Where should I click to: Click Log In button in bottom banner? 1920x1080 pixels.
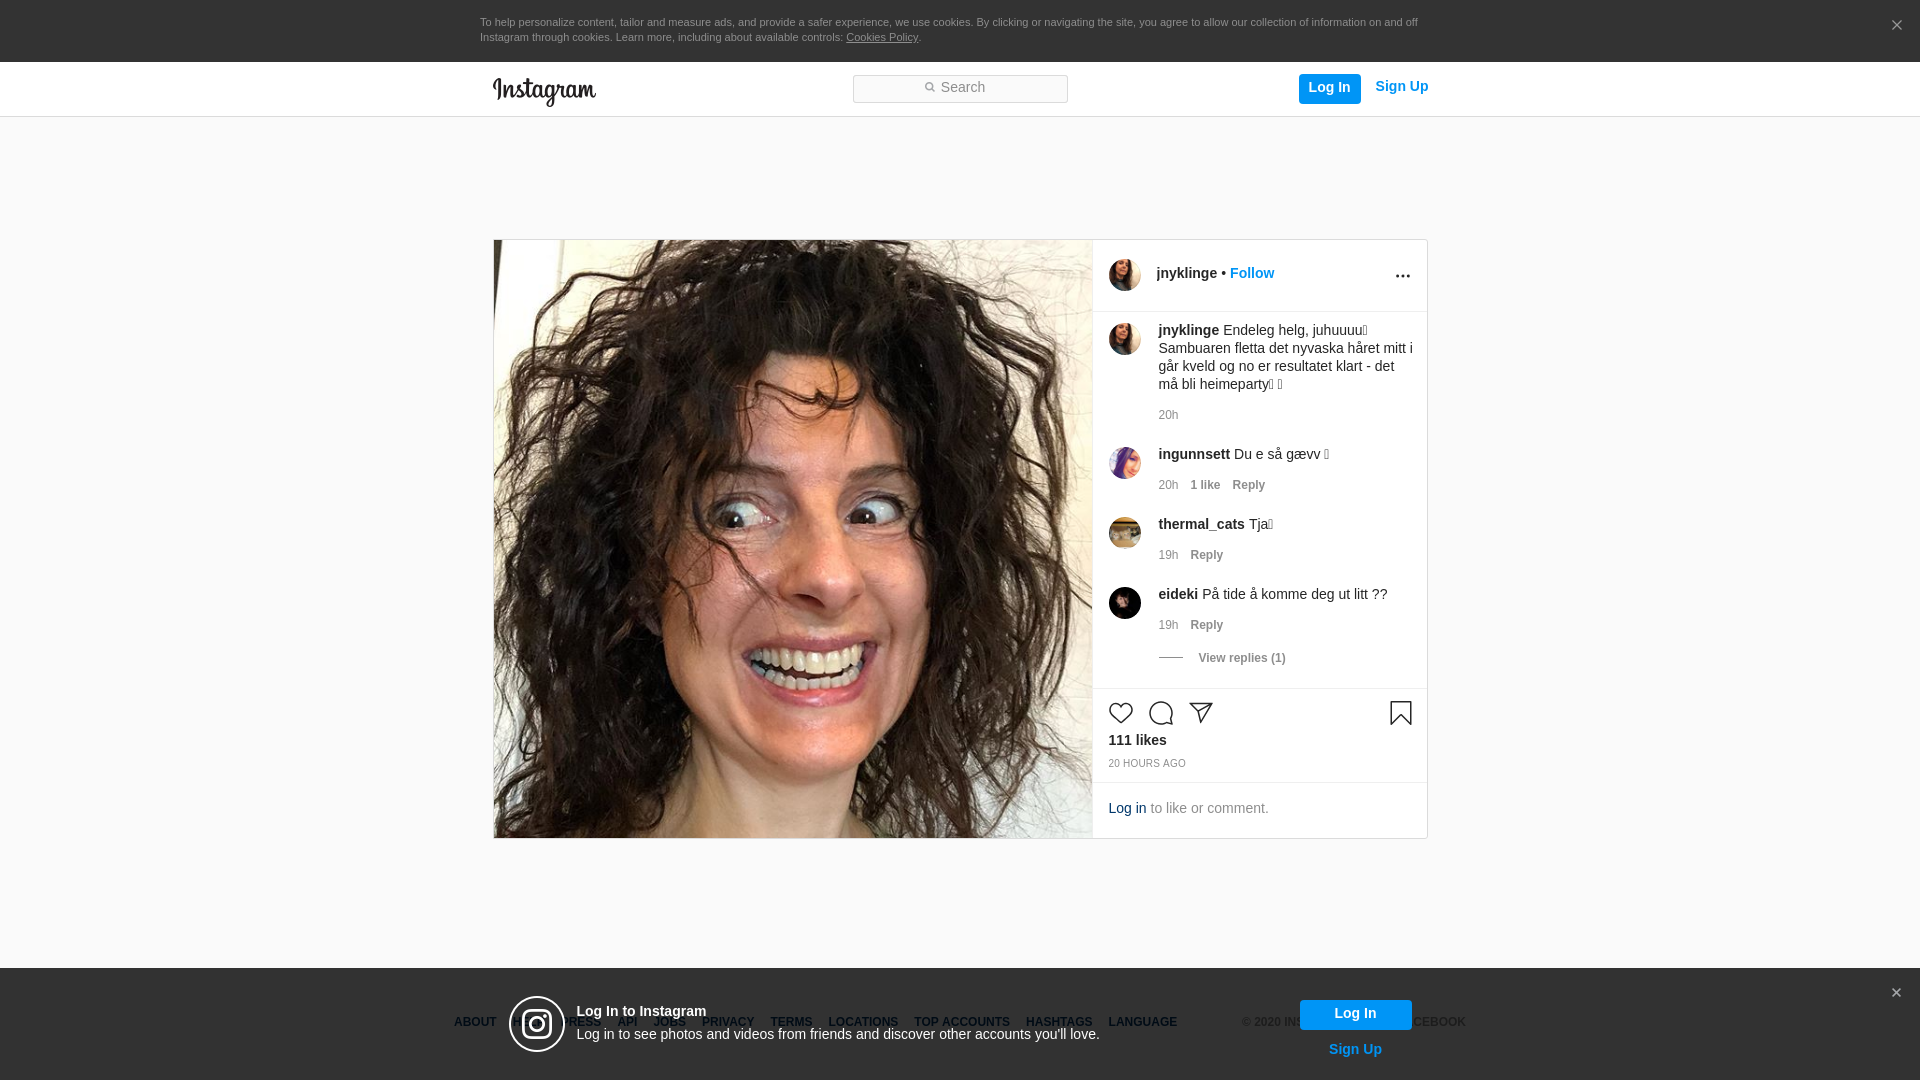coord(1355,1014)
